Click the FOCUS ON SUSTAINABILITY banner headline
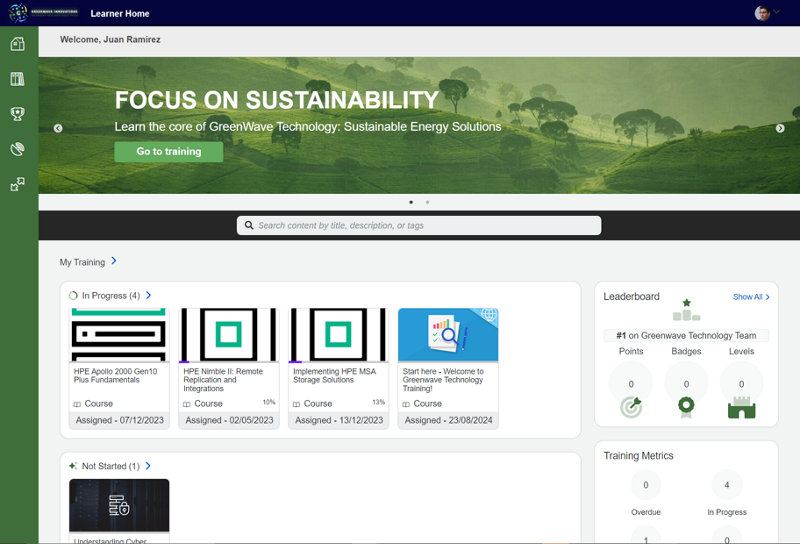This screenshot has height=544, width=800. (277, 100)
